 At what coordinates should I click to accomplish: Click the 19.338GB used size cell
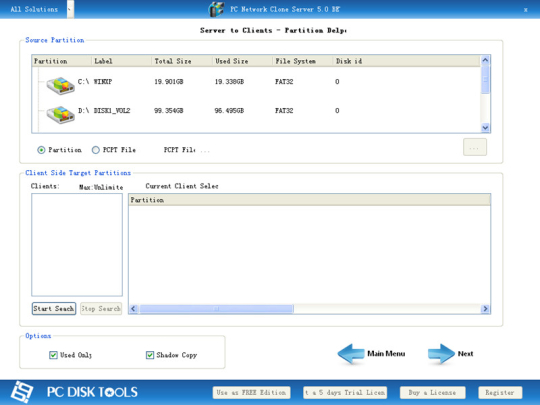pyautogui.click(x=229, y=82)
